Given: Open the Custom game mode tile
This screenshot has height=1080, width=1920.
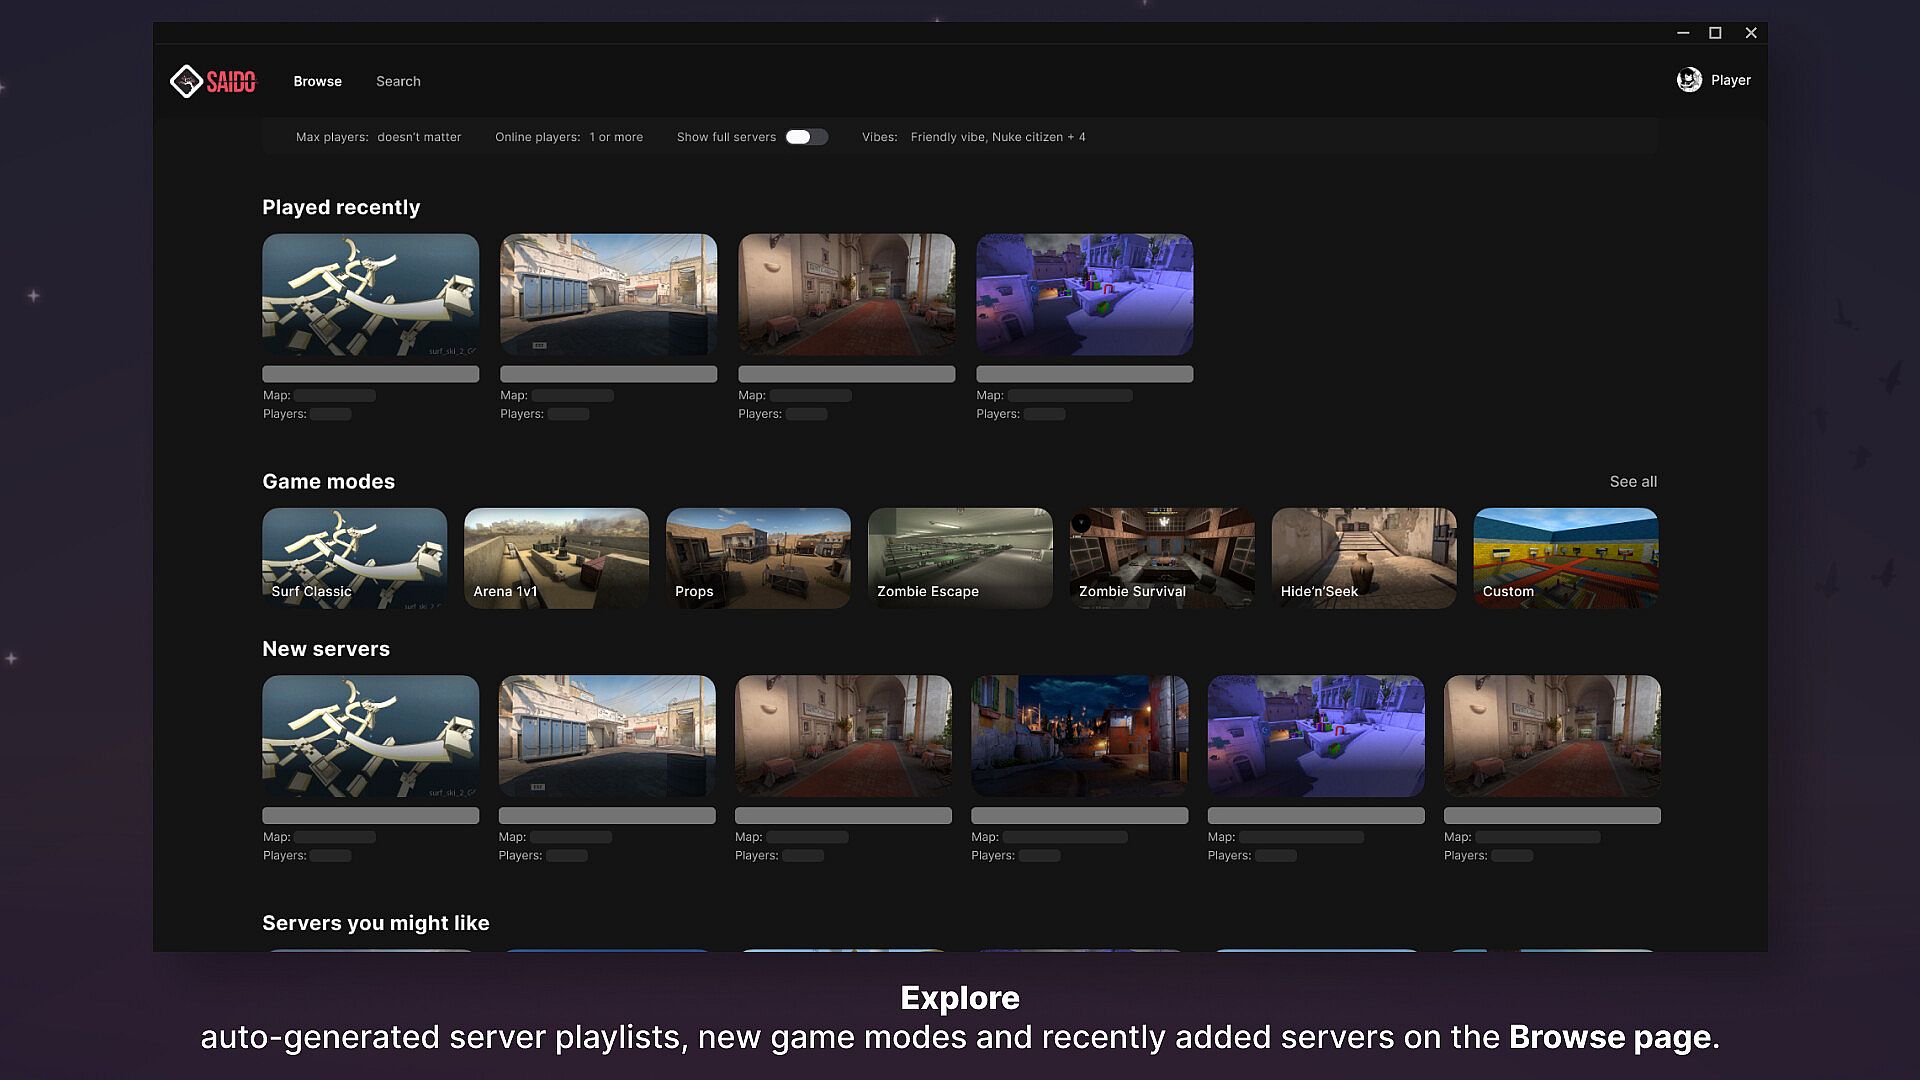Looking at the screenshot, I should 1565,558.
